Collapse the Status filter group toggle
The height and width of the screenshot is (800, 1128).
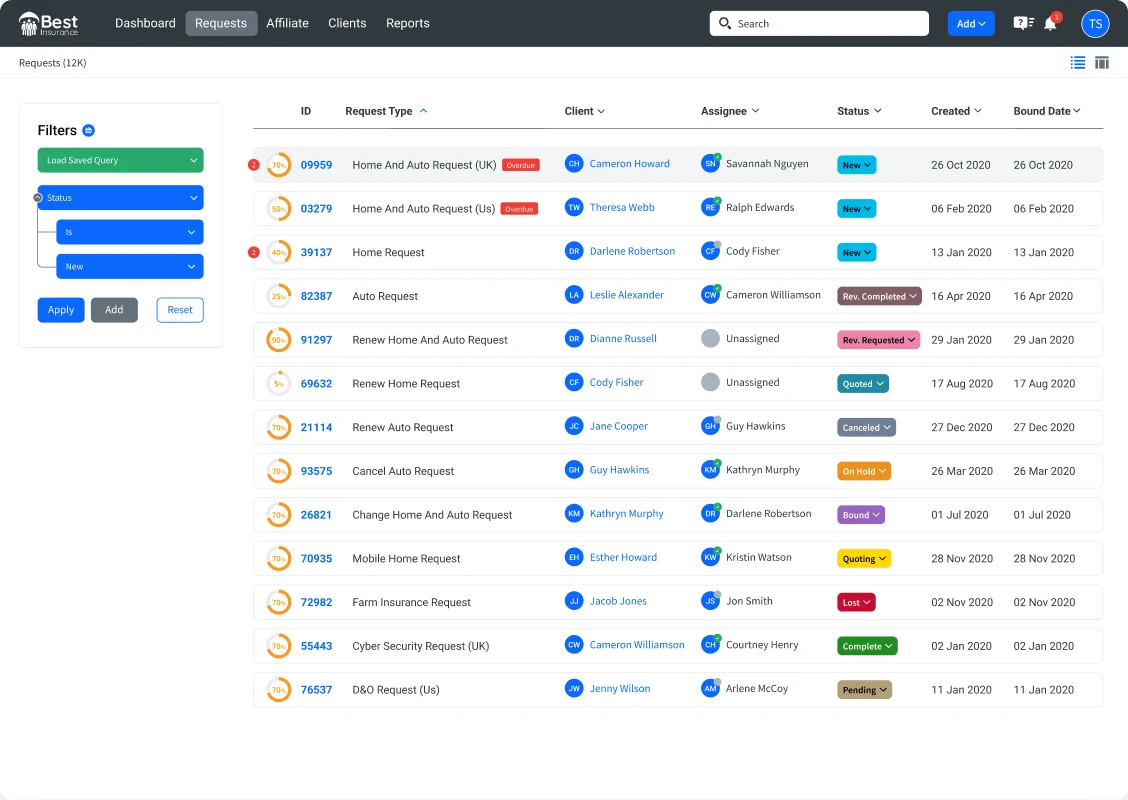coord(38,198)
